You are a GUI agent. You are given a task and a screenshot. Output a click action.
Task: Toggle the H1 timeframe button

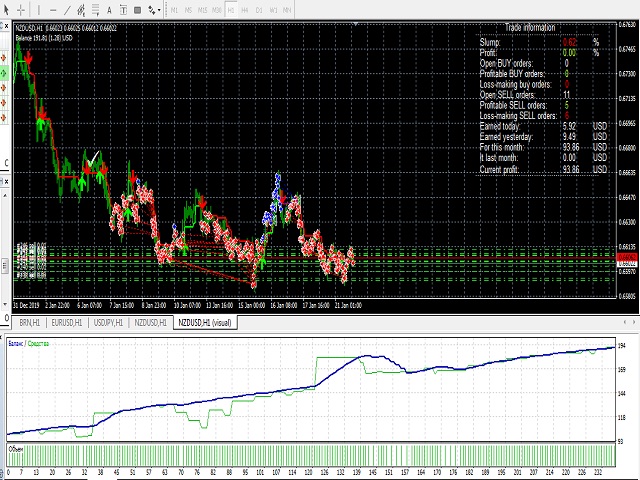pyautogui.click(x=231, y=10)
